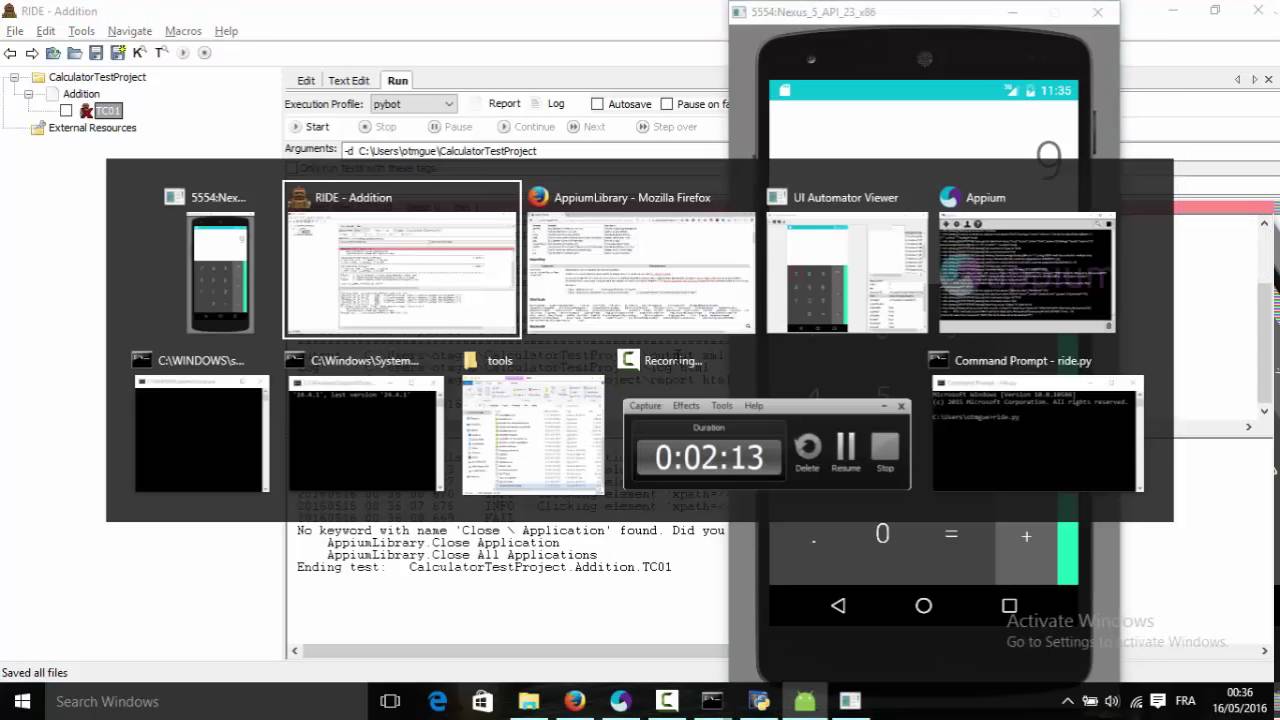Click the green Android emulator taskbar icon

(805, 701)
